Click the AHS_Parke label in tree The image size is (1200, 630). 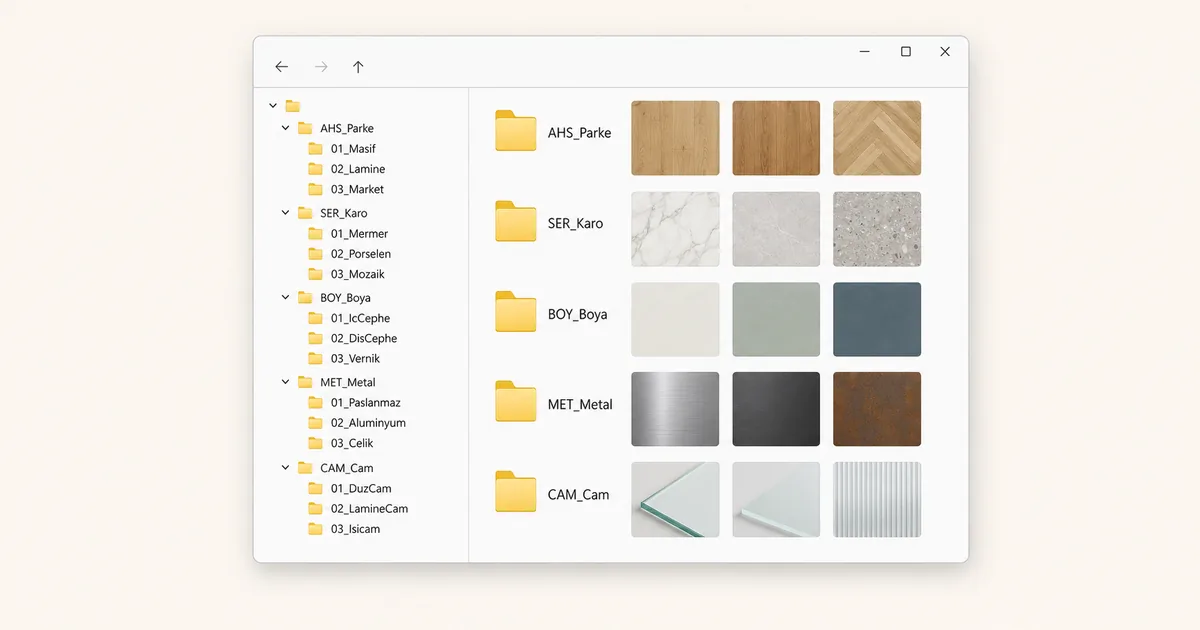pos(347,128)
